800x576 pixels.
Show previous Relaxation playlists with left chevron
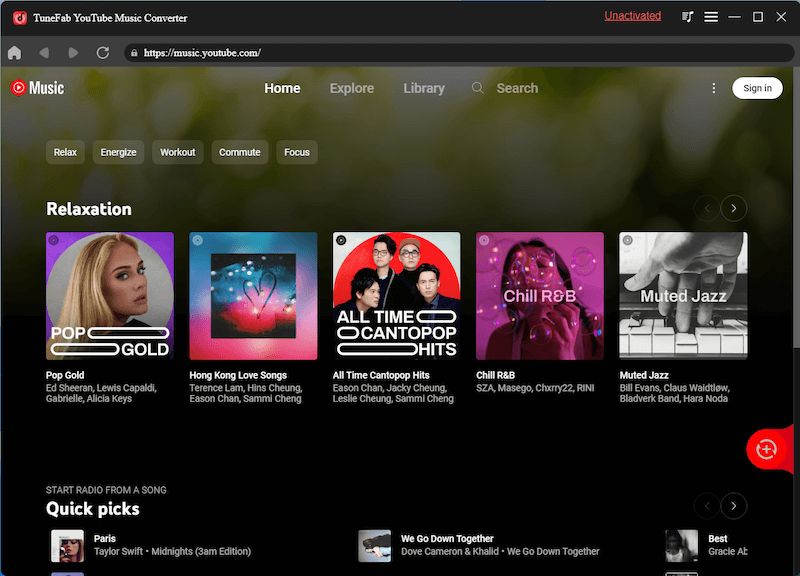707,208
